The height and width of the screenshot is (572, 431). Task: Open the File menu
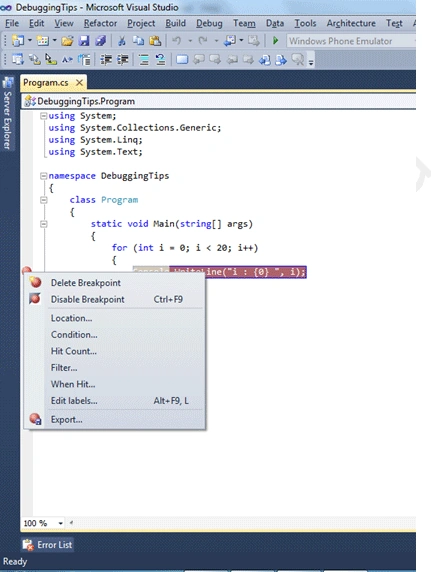[x=12, y=23]
